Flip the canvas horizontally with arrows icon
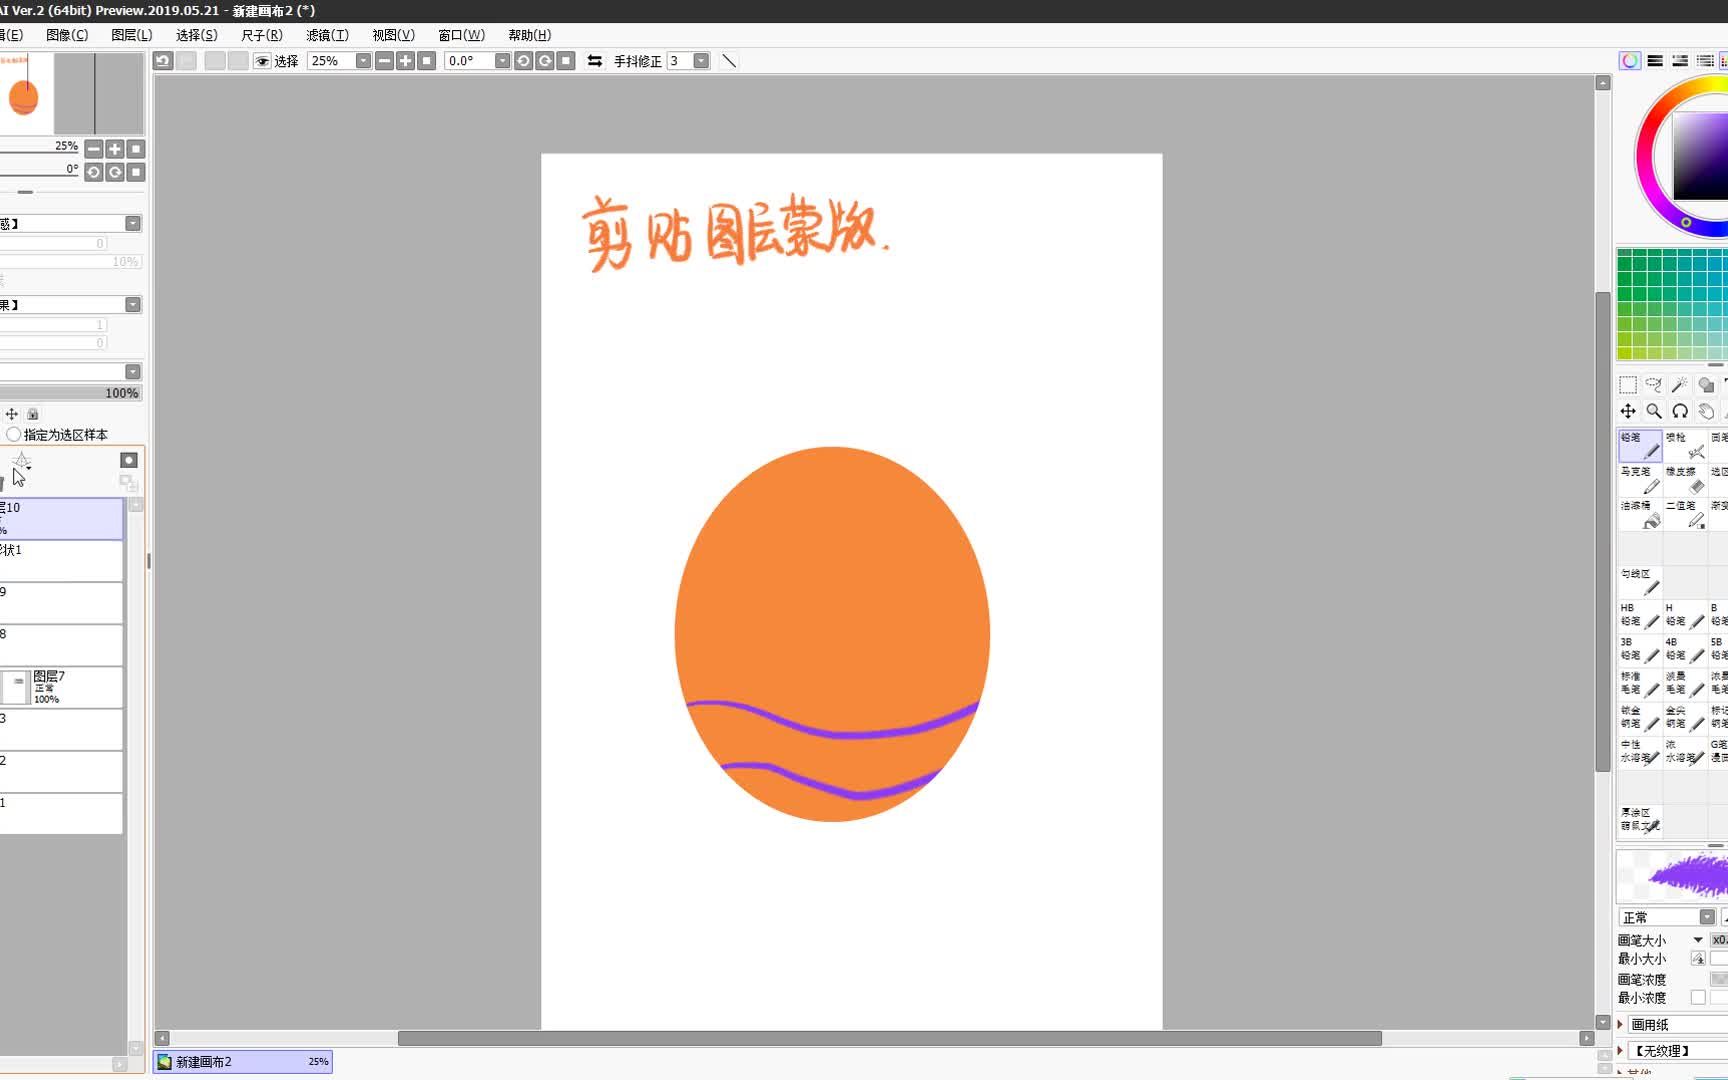The width and height of the screenshot is (1728, 1080). (595, 61)
